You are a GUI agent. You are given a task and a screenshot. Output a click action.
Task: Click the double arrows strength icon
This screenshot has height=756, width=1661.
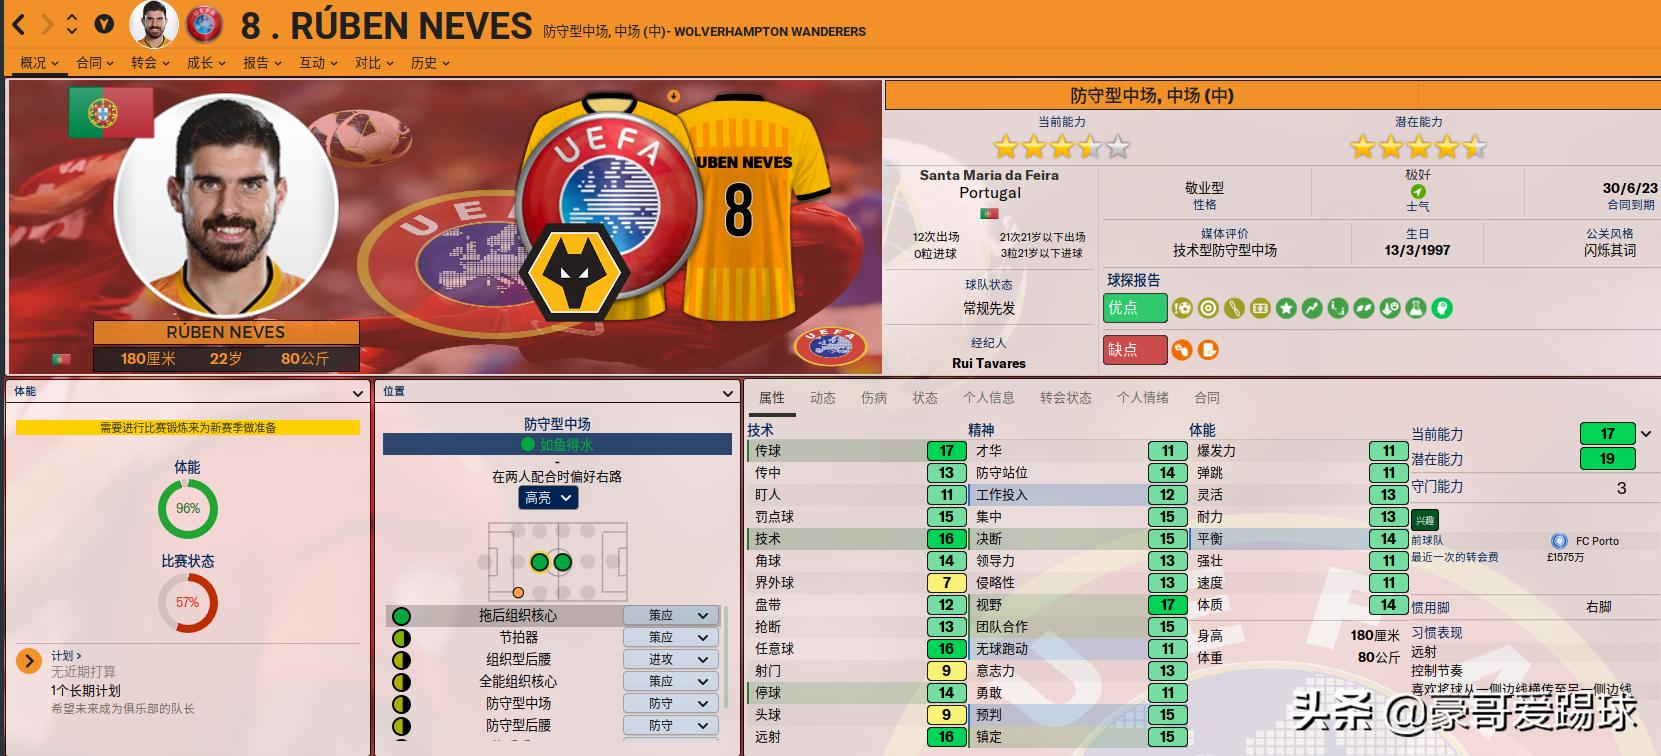coord(1364,308)
